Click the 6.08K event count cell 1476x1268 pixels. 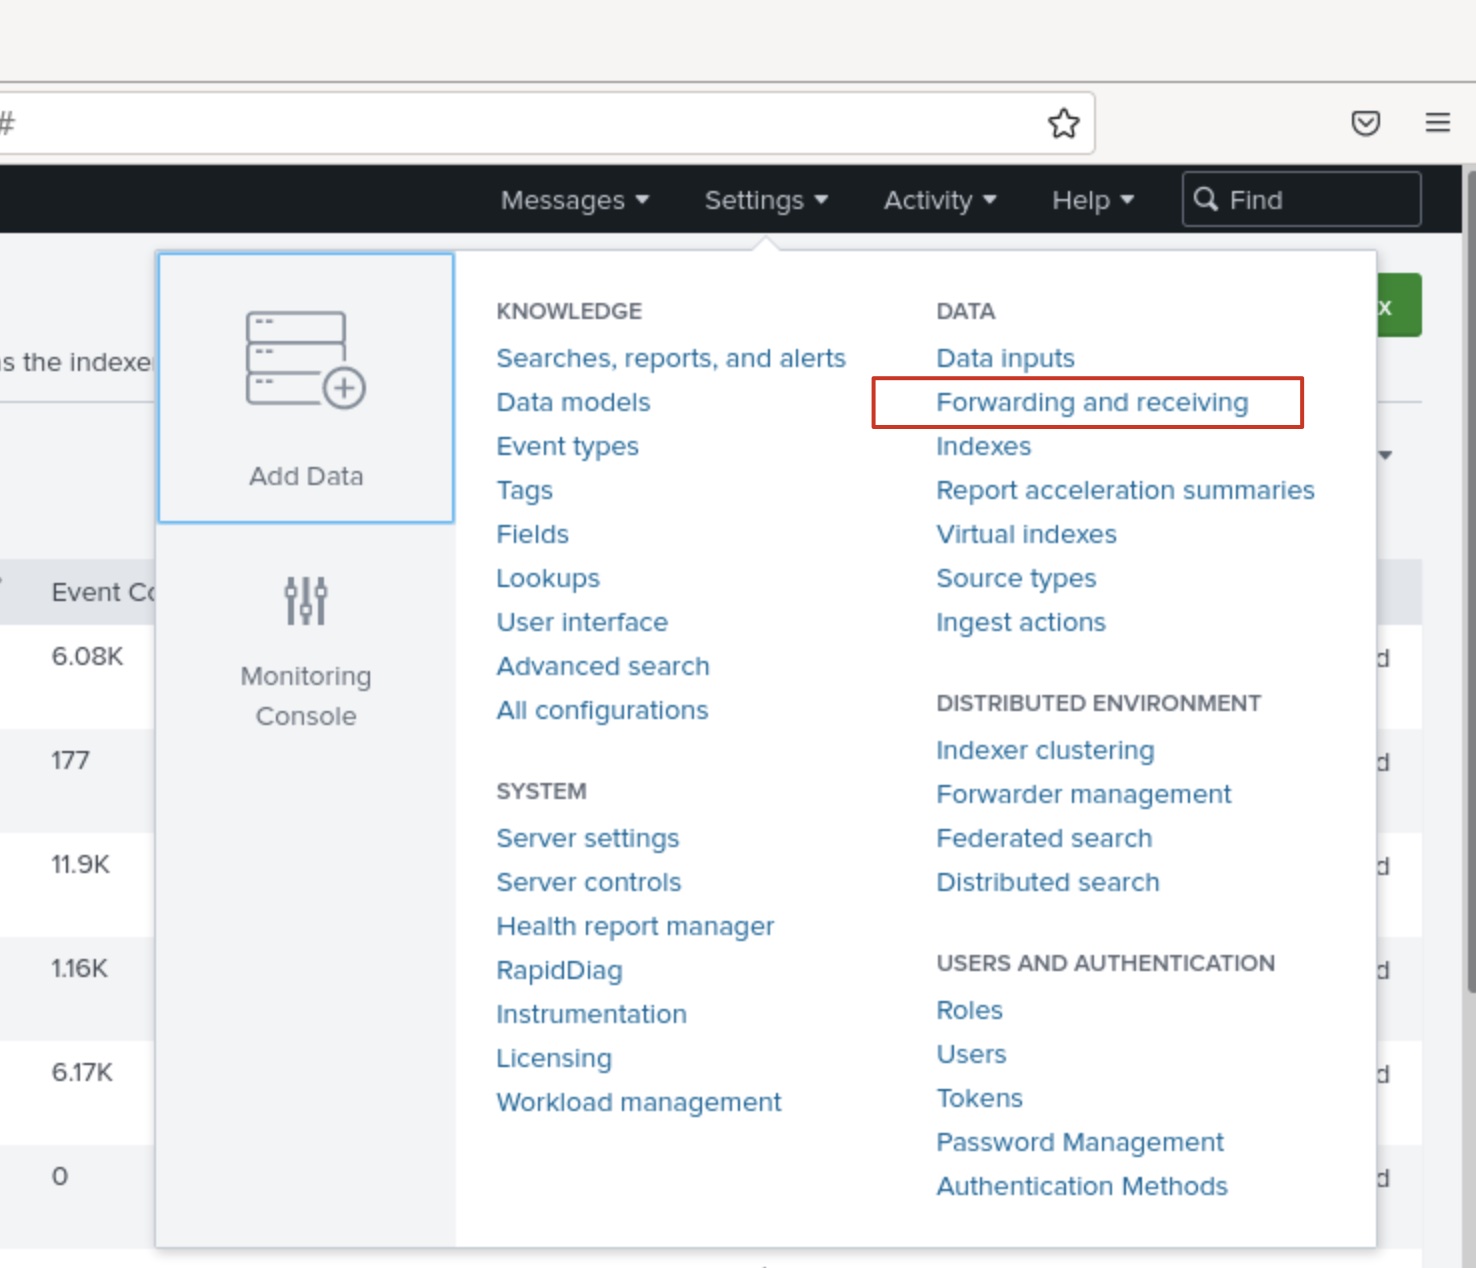point(87,656)
